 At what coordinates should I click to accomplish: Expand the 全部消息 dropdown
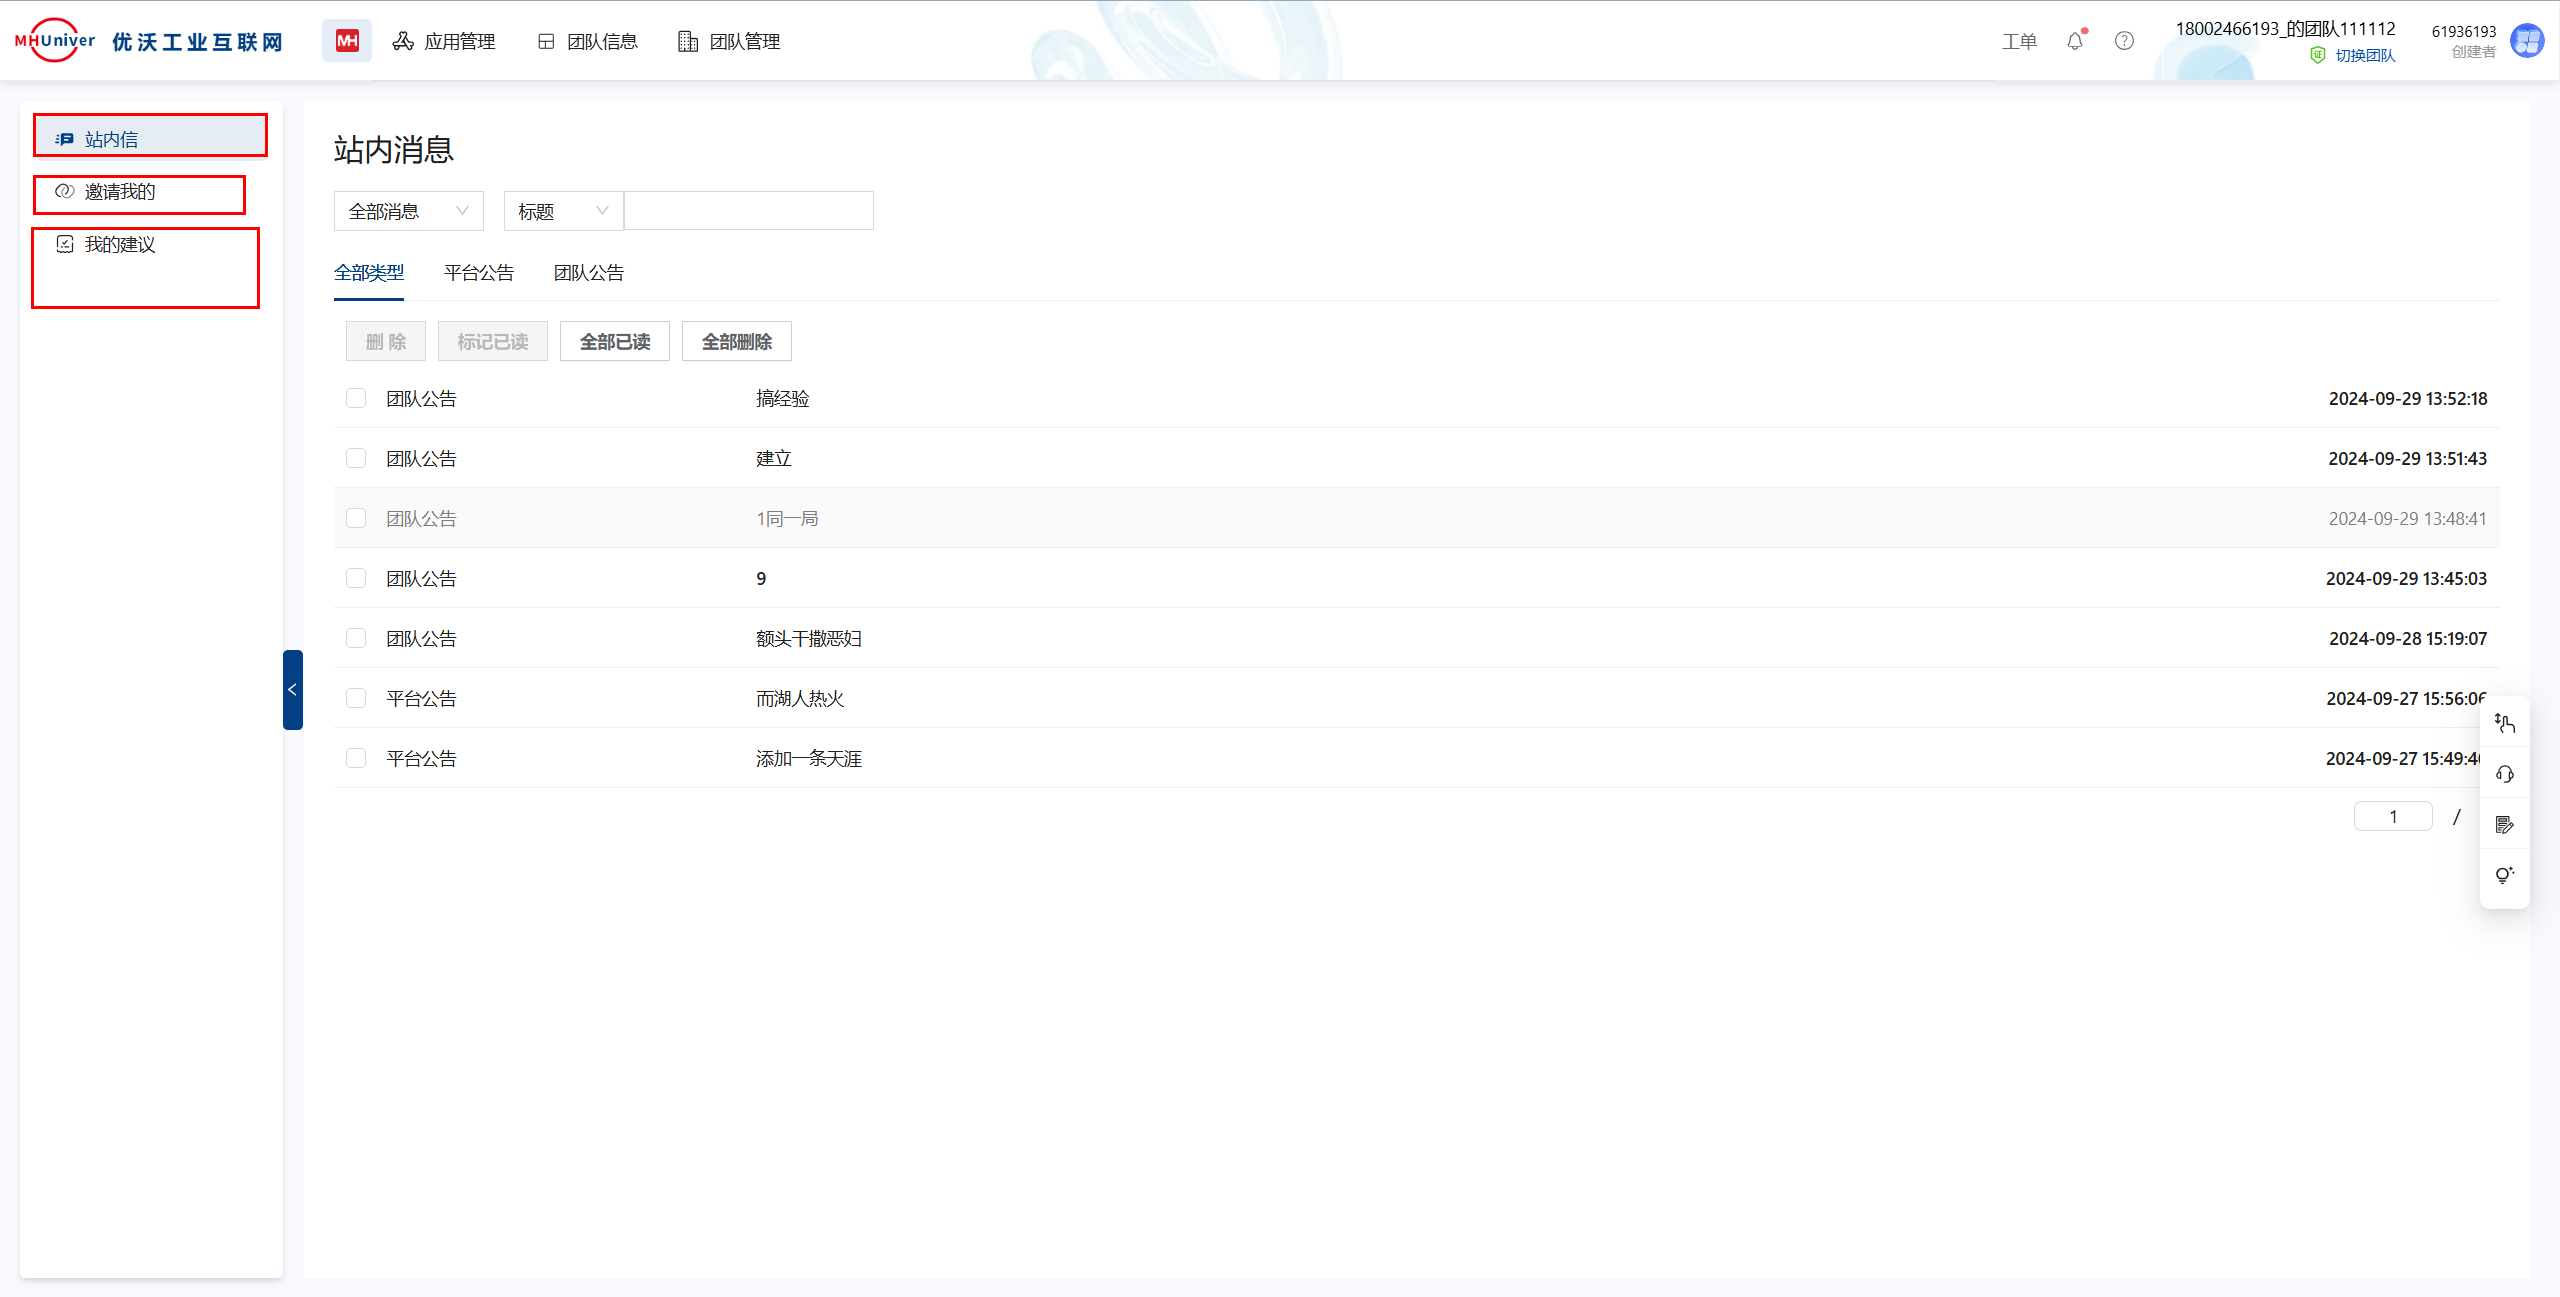[408, 211]
